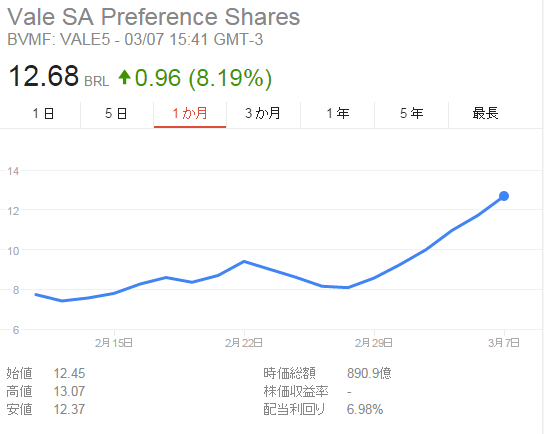Switch chart to the 1年 range
Image resolution: width=544 pixels, height=434 pixels.
(338, 114)
